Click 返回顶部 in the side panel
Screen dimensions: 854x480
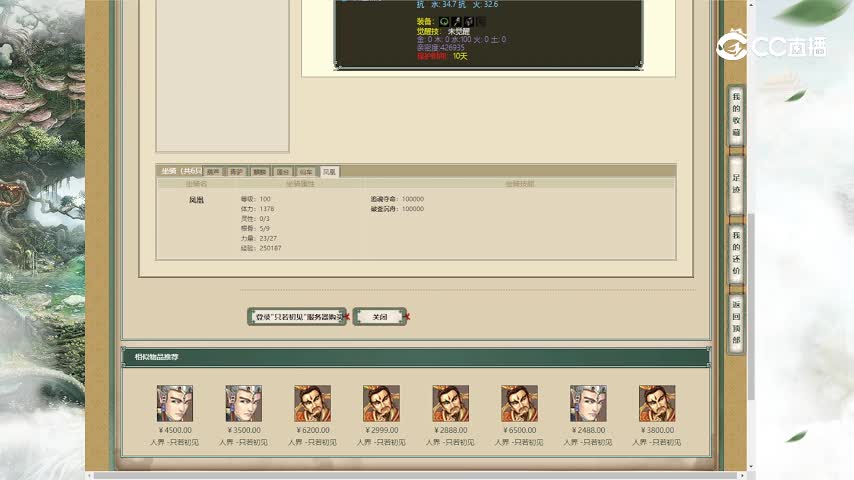(736, 322)
